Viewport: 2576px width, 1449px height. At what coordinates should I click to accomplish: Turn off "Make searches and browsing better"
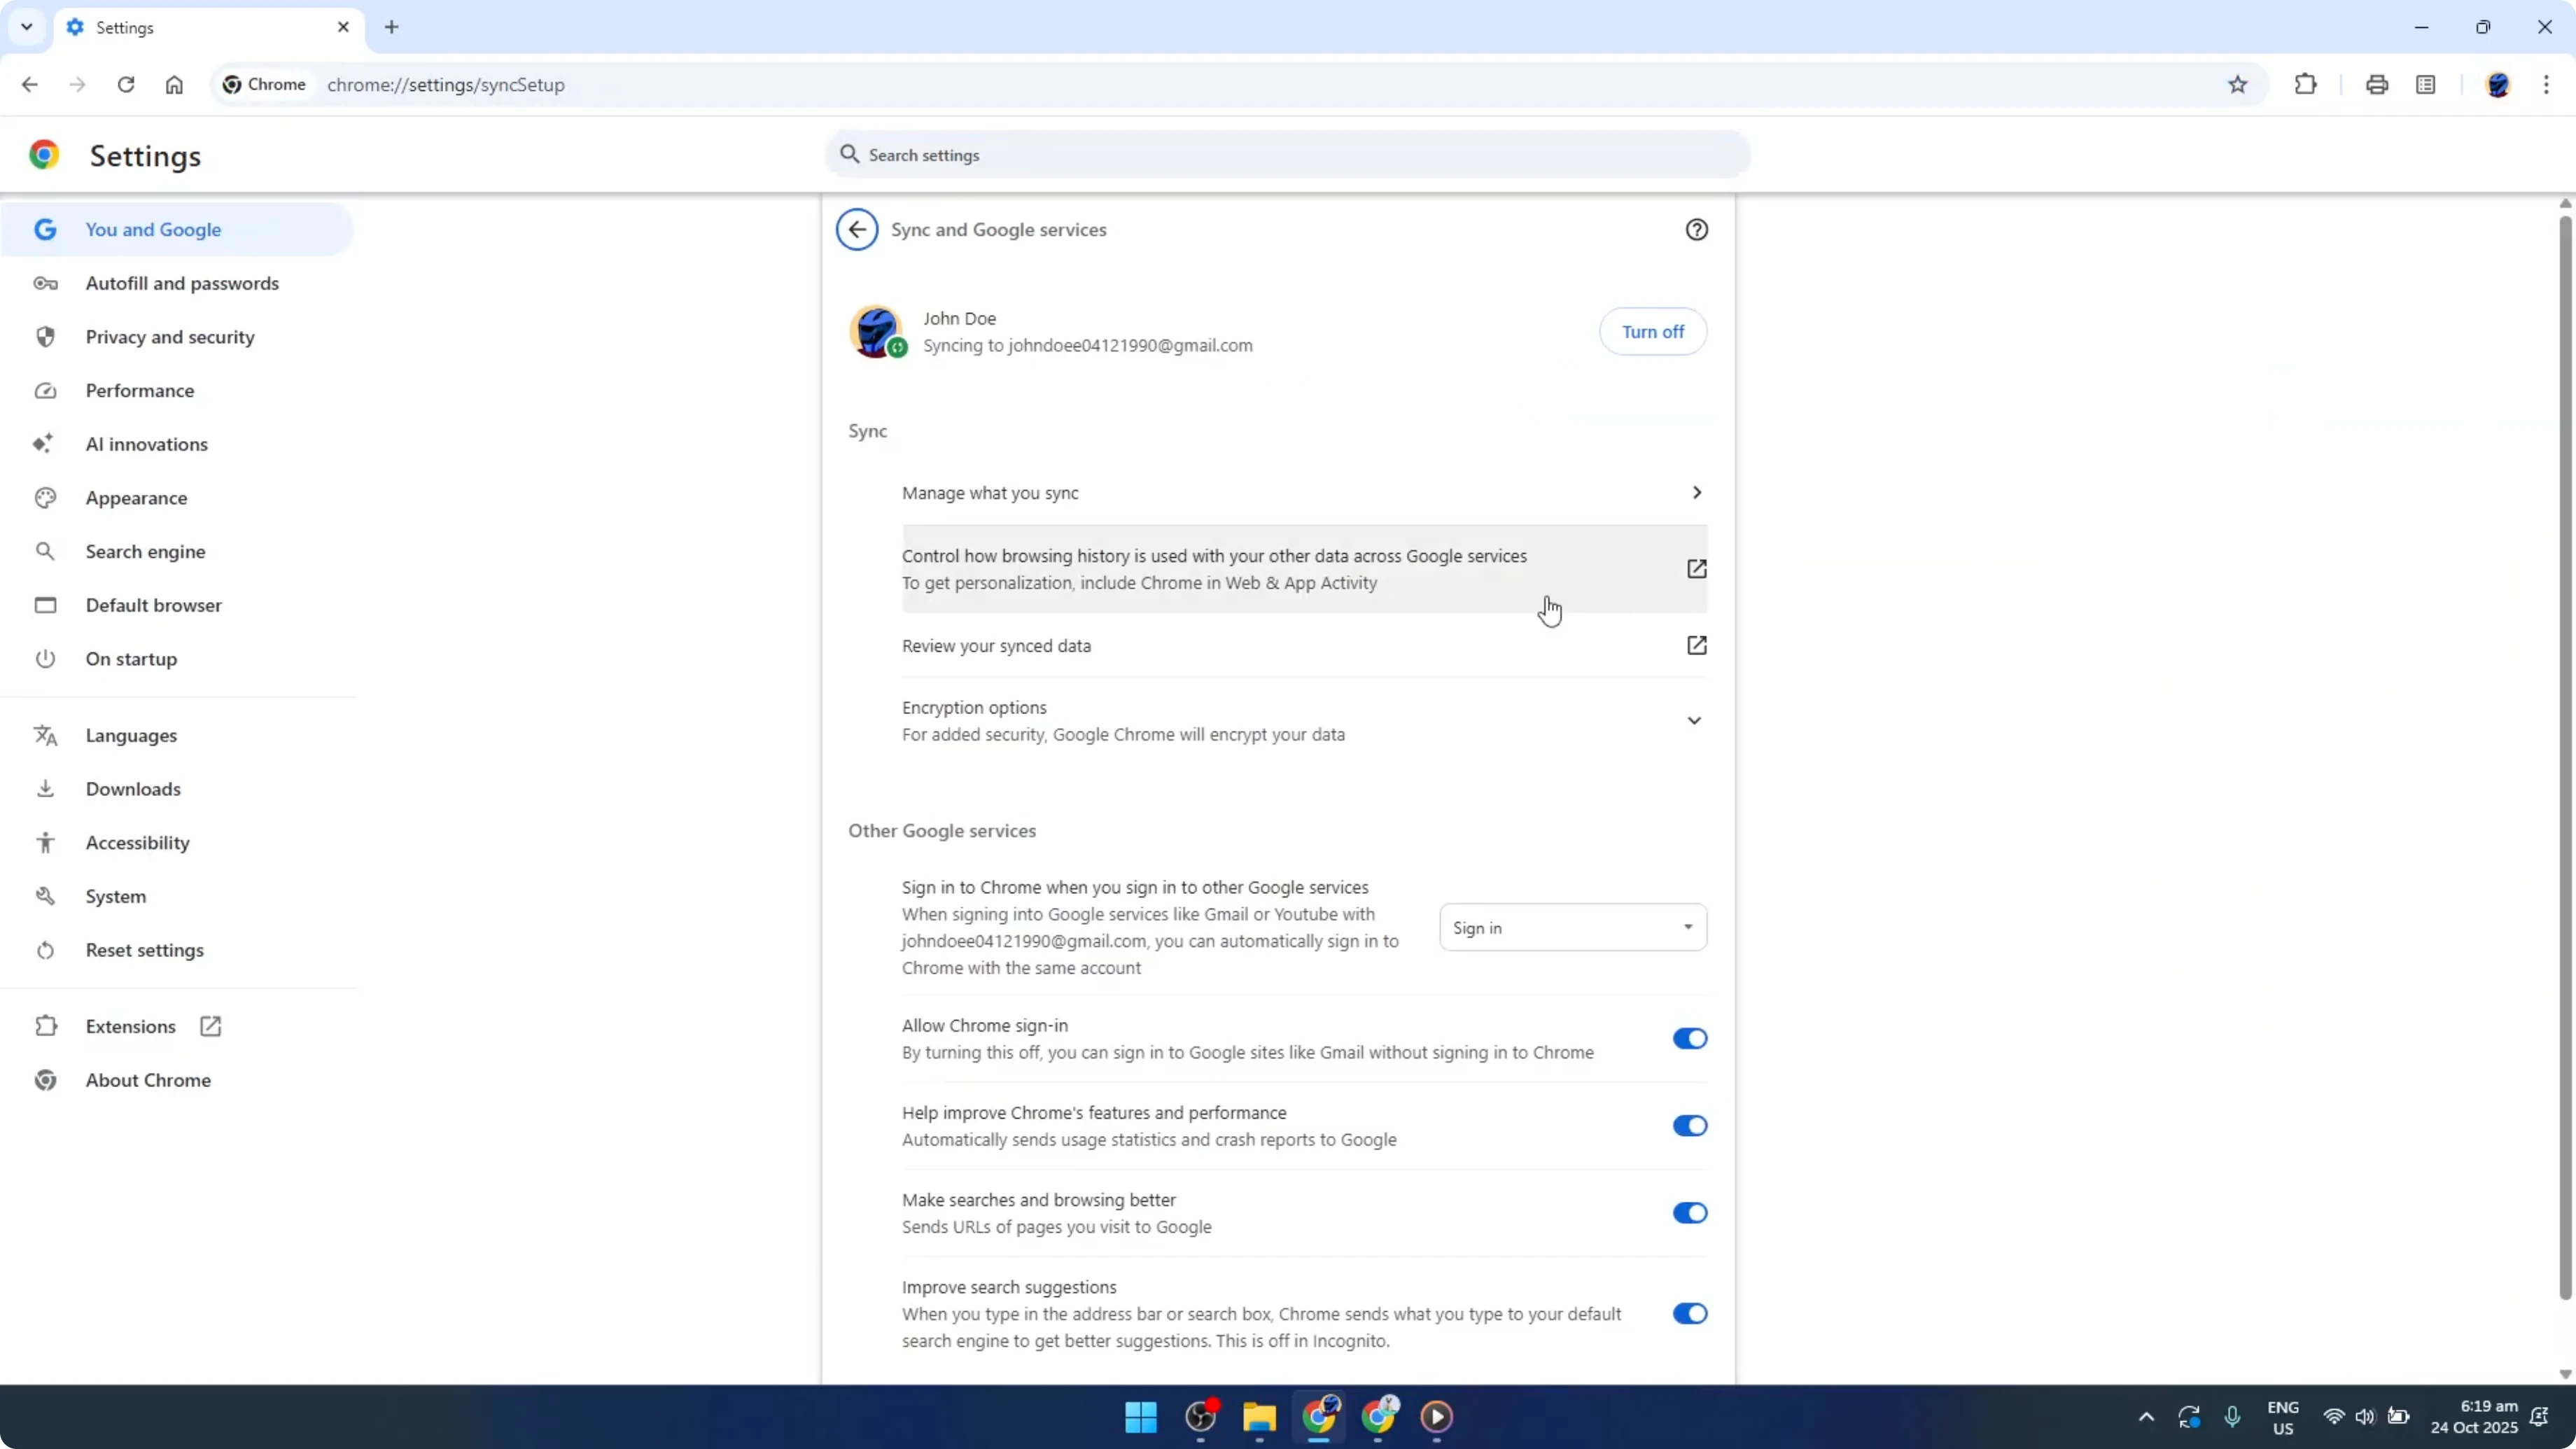click(x=1689, y=1213)
